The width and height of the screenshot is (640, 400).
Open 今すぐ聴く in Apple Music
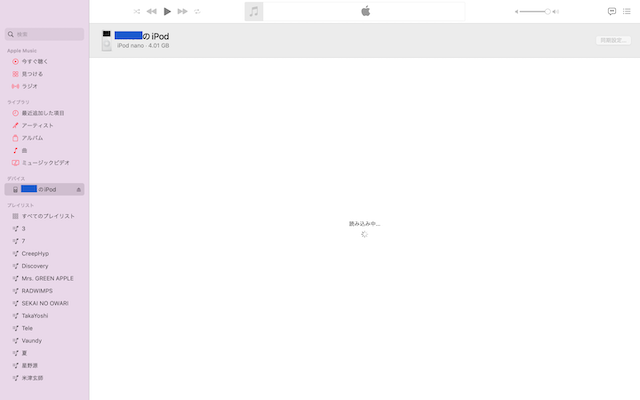(44, 62)
